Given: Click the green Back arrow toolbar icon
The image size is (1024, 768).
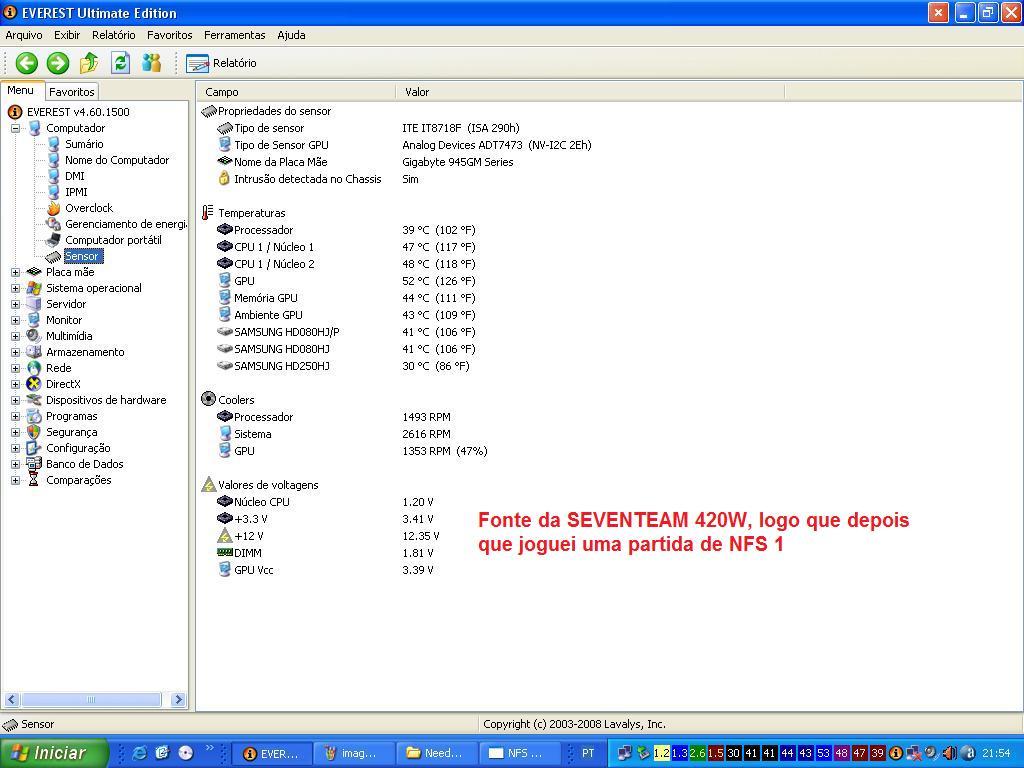Looking at the screenshot, I should point(26,63).
